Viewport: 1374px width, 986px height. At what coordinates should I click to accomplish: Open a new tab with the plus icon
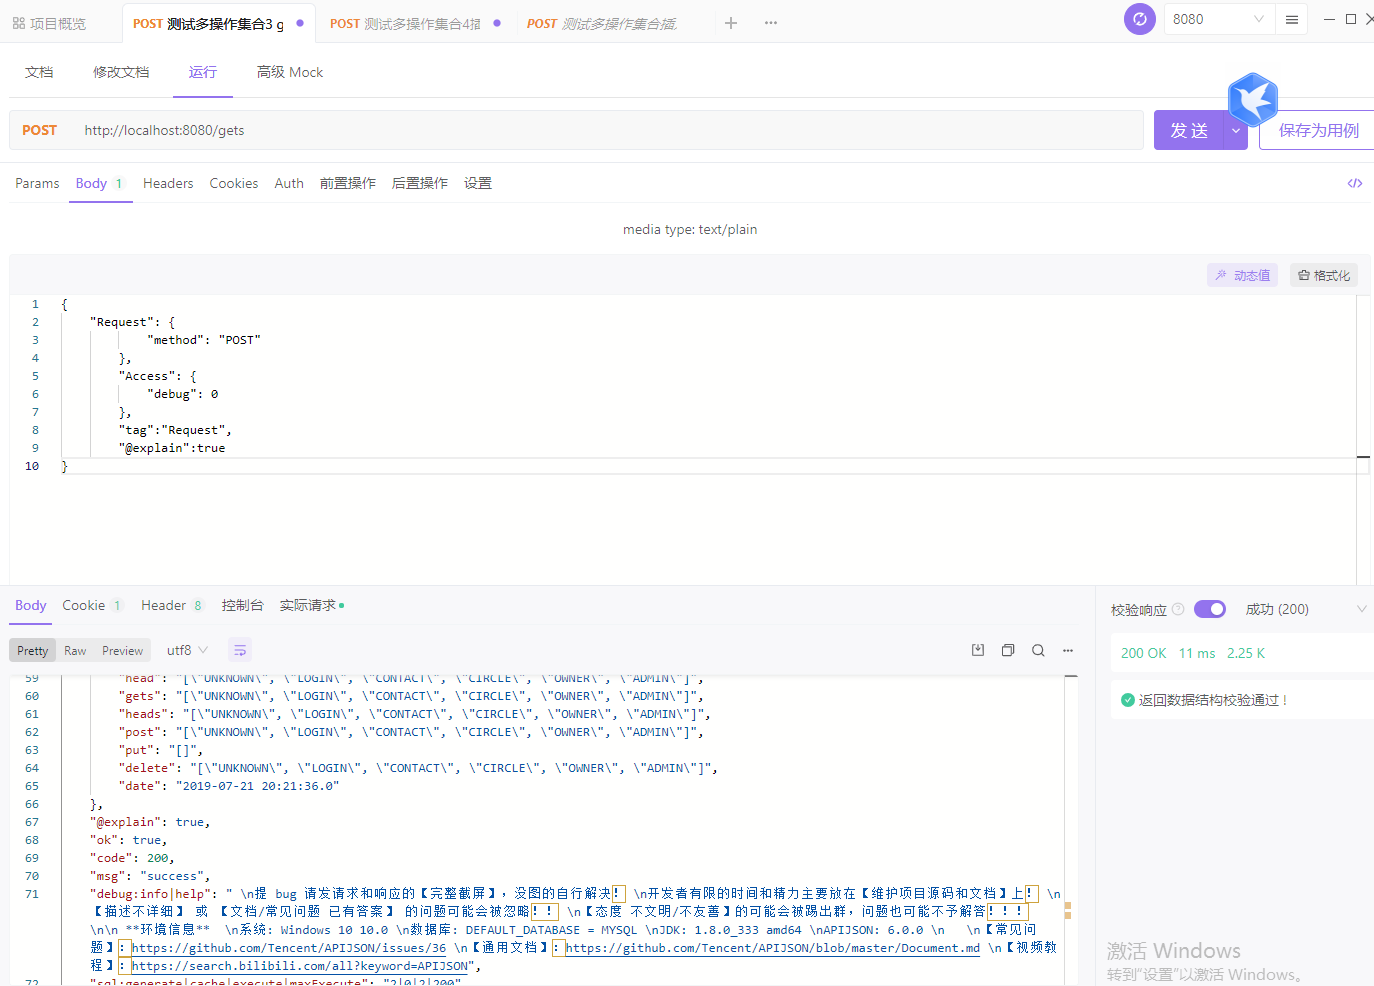click(x=731, y=23)
